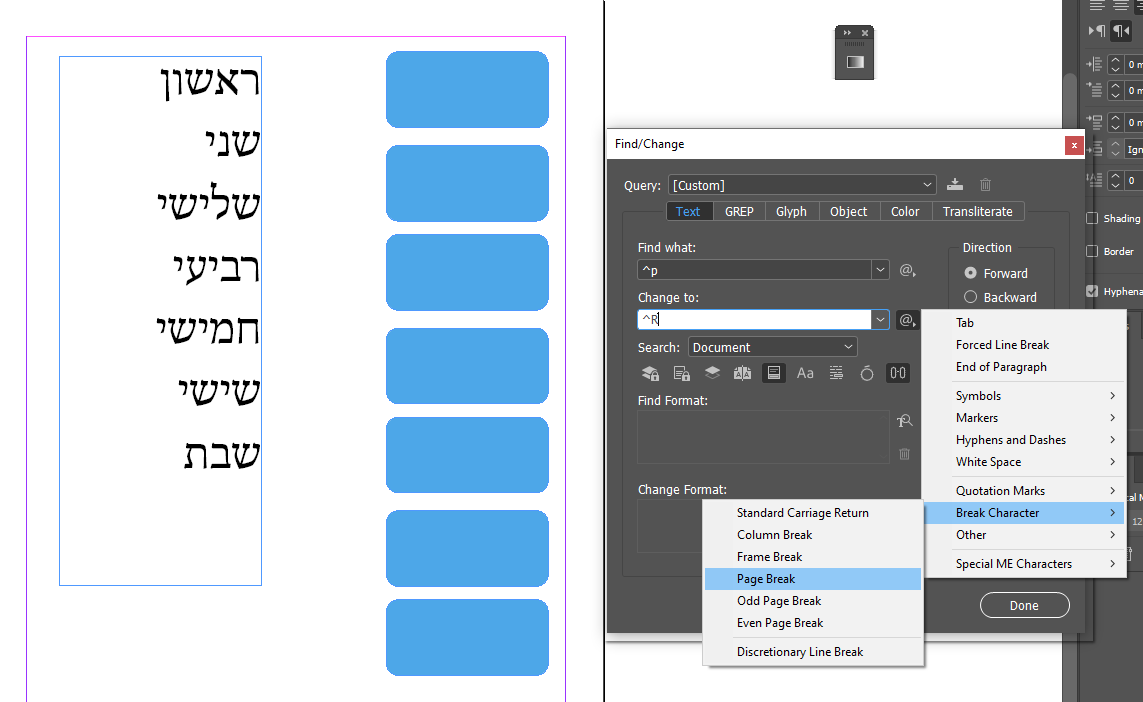Viewport: 1143px width, 702px height.
Task: Expand the Change to history dropdown arrow
Action: (881, 319)
